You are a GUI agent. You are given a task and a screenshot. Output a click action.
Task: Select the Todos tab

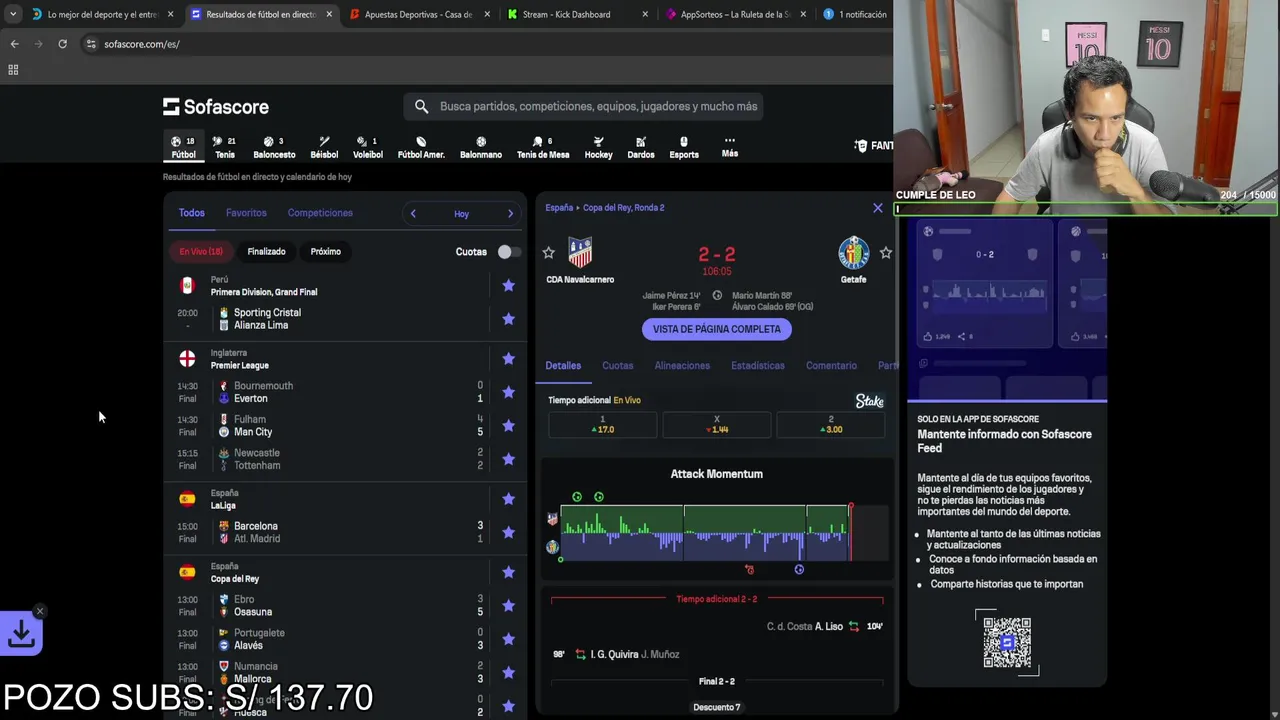point(191,213)
